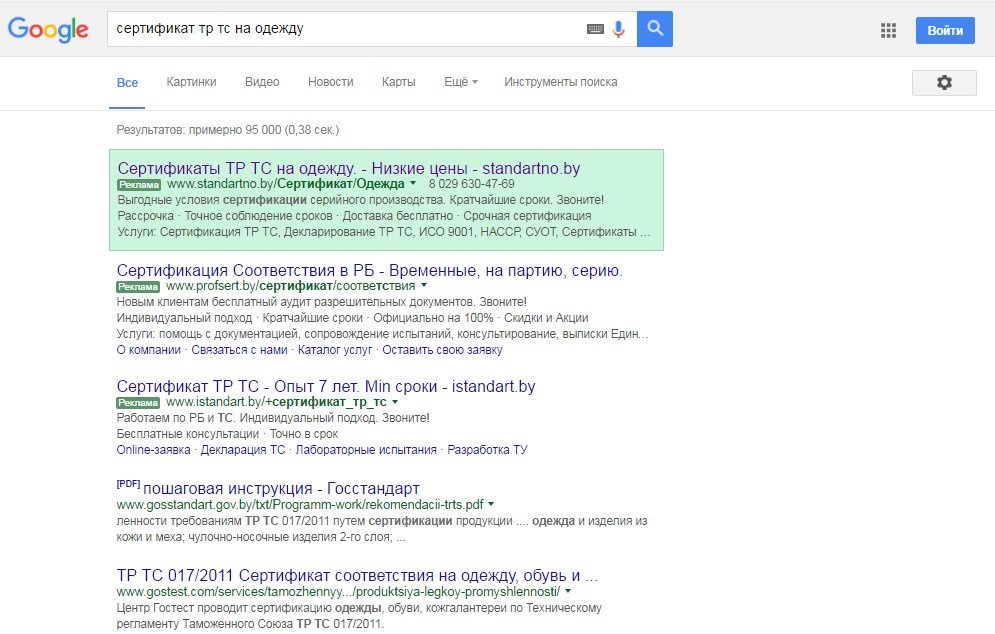Switch to the Новости tab

pos(331,82)
